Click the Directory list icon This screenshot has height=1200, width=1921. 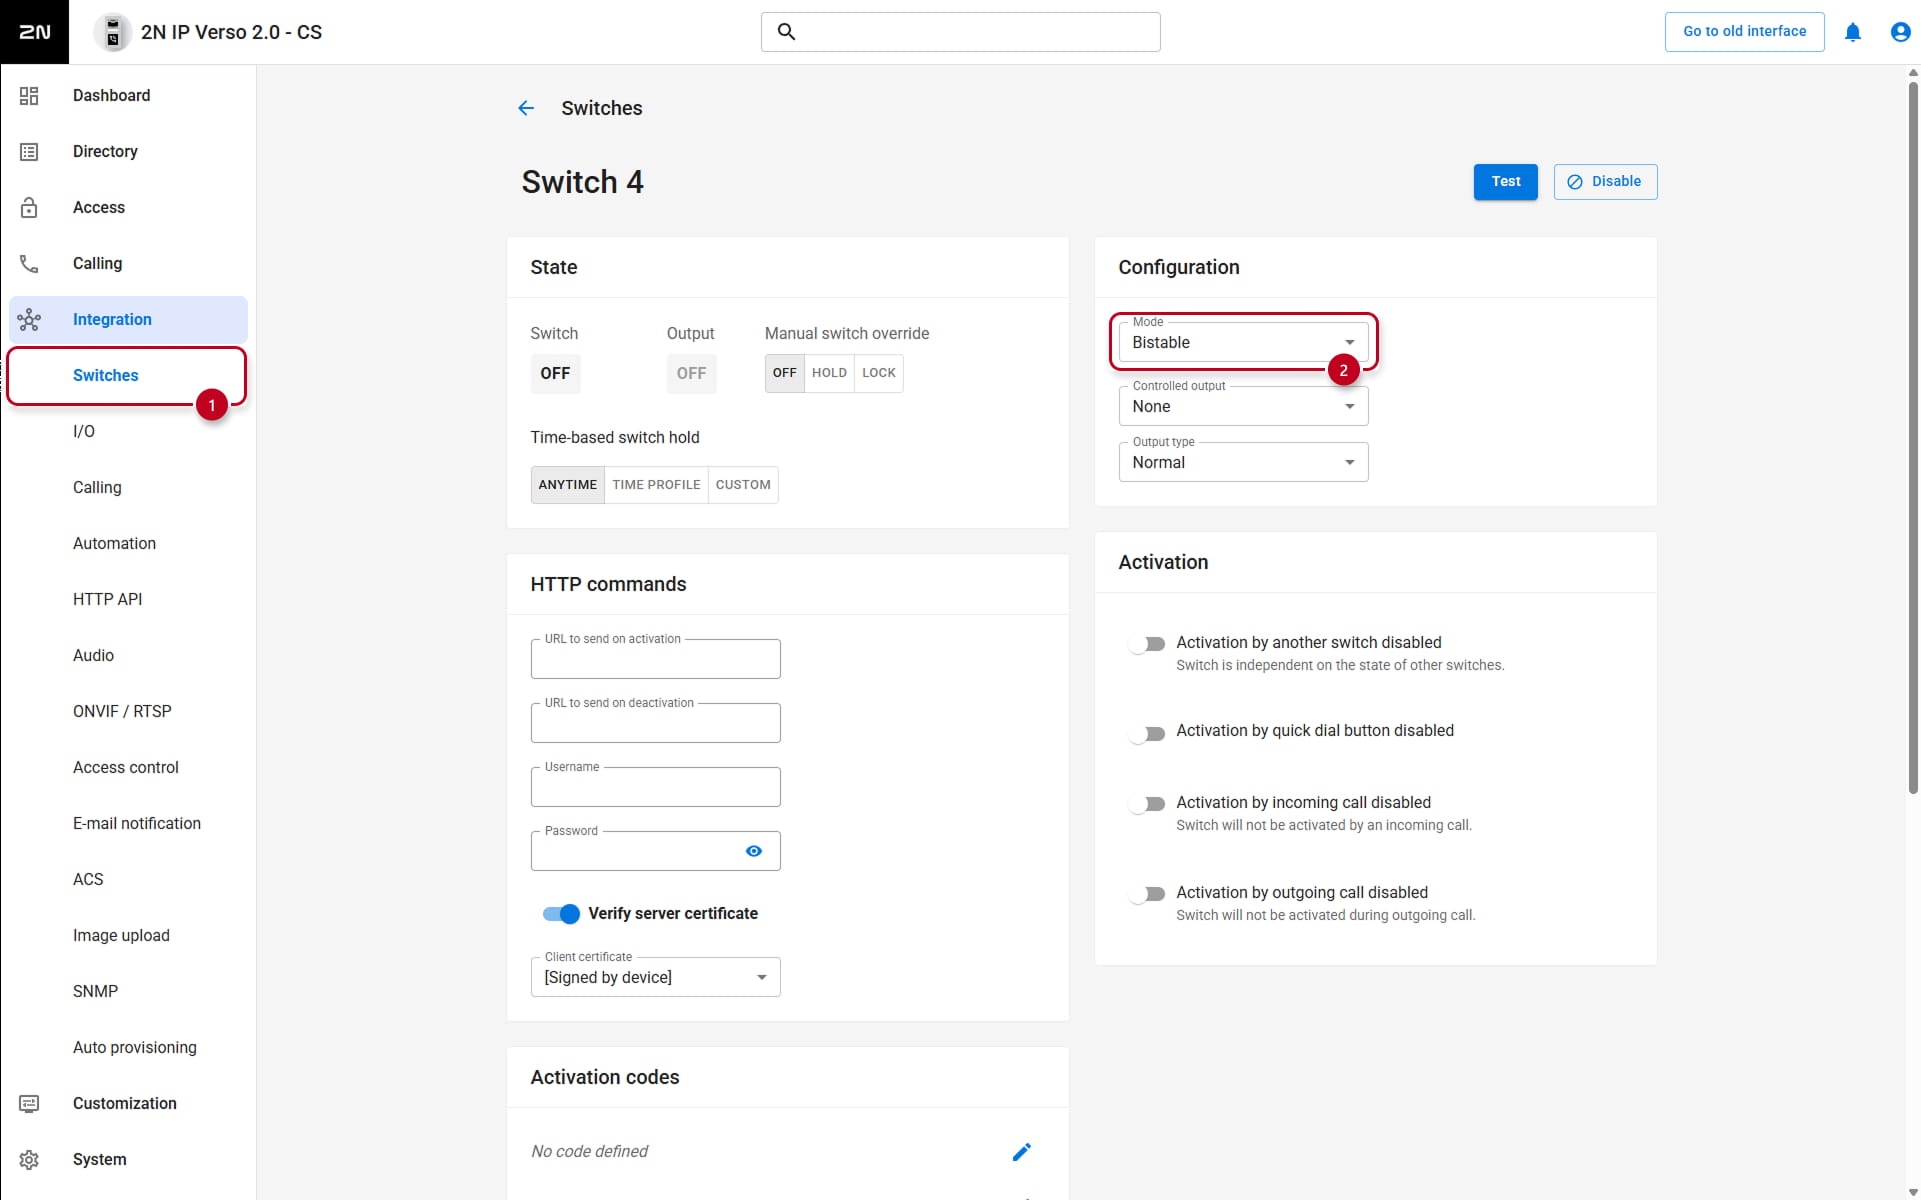tap(29, 151)
